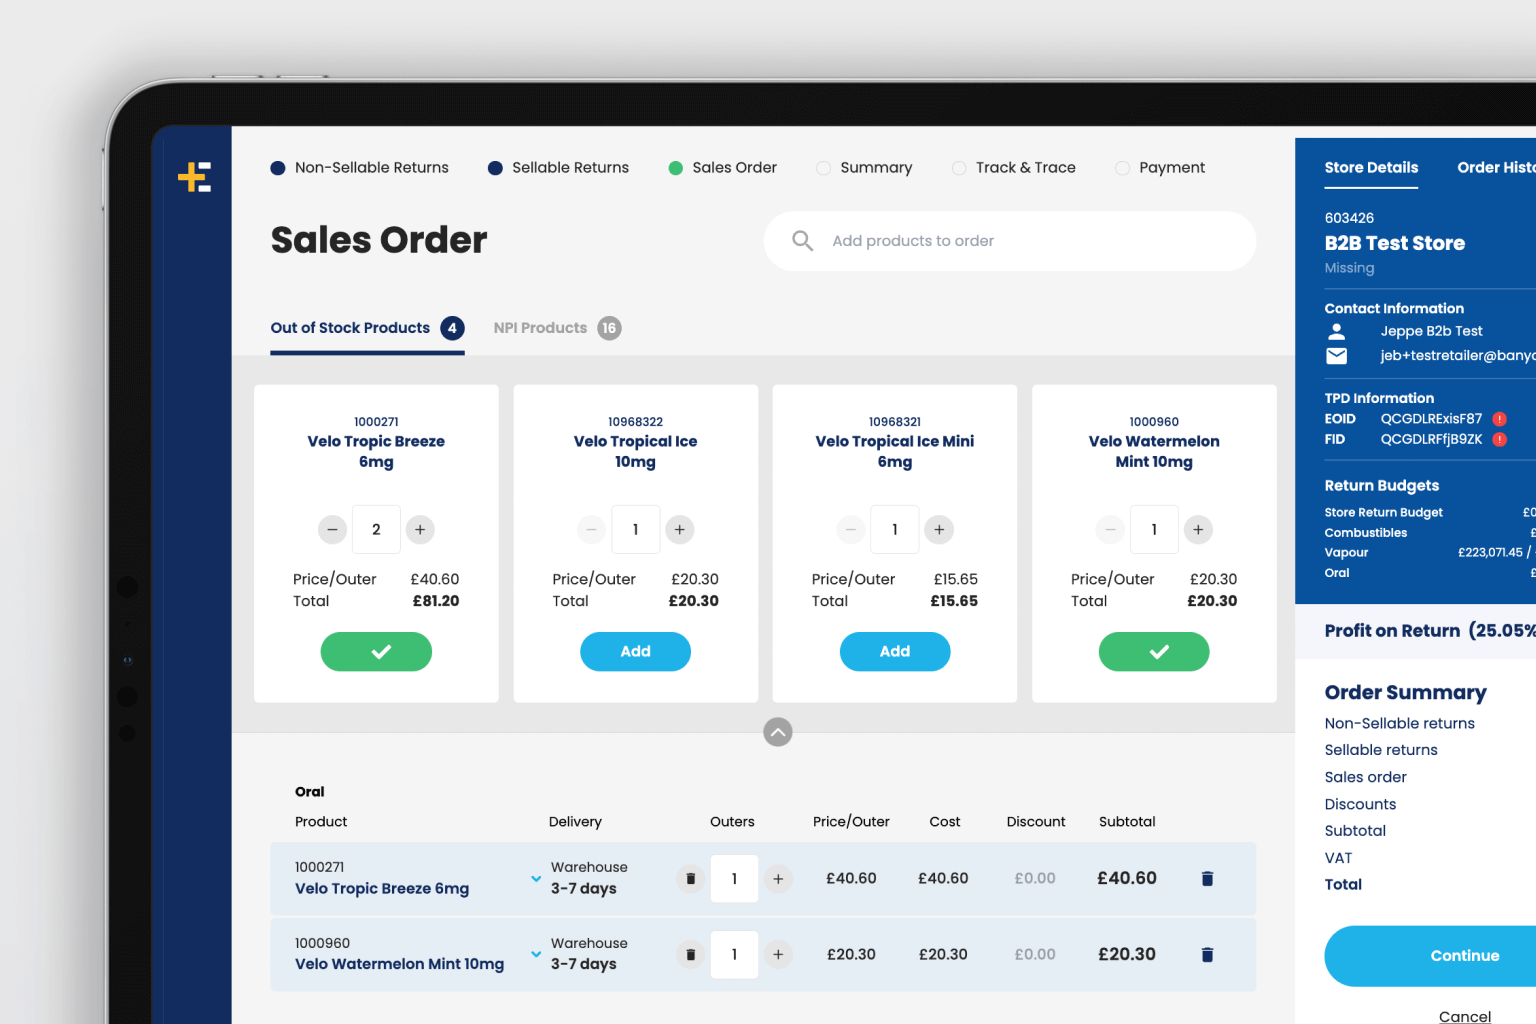Jump to the Summary step

click(x=865, y=168)
